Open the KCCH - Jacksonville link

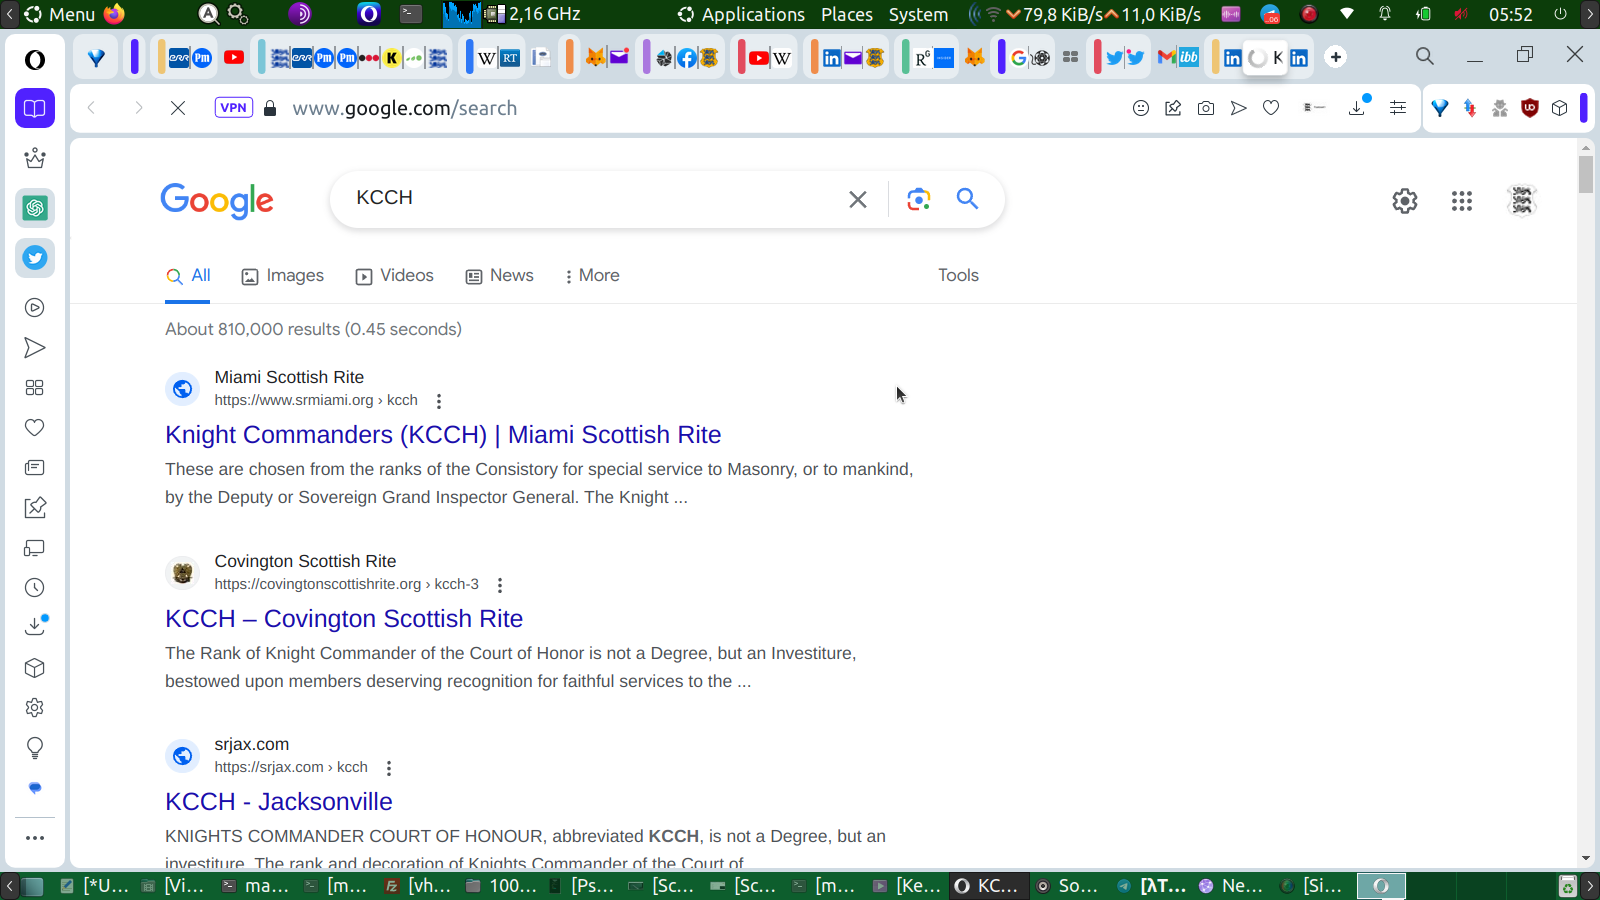point(279,802)
